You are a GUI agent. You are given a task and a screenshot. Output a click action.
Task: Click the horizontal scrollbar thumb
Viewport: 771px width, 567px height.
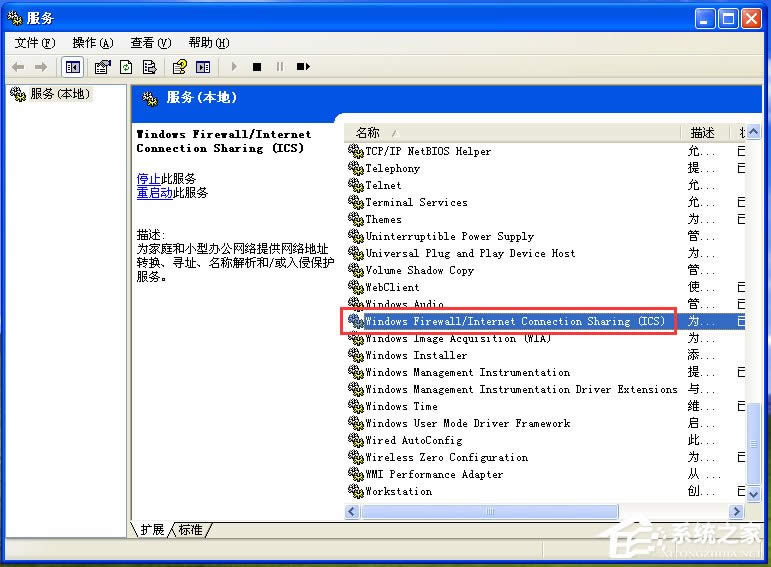(490, 511)
